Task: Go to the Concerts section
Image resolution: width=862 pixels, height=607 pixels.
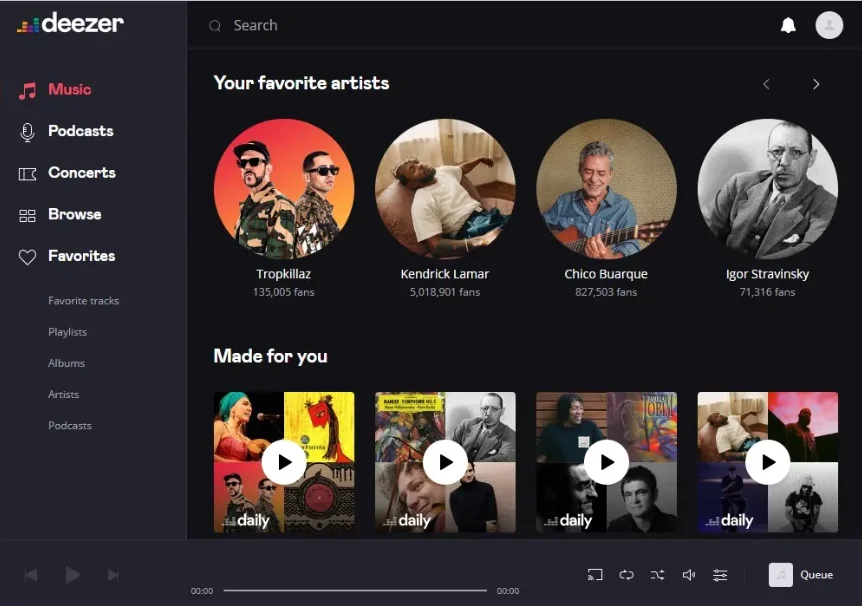Action: point(82,173)
